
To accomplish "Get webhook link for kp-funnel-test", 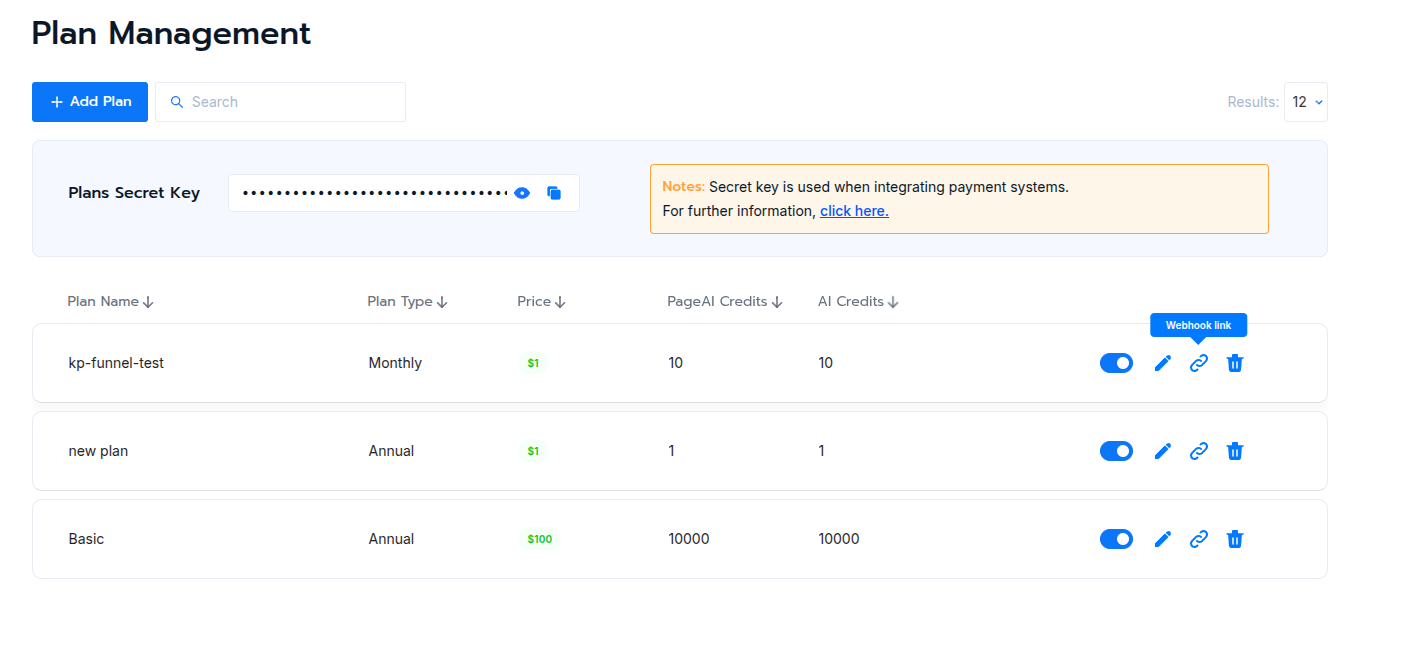I will pos(1198,363).
